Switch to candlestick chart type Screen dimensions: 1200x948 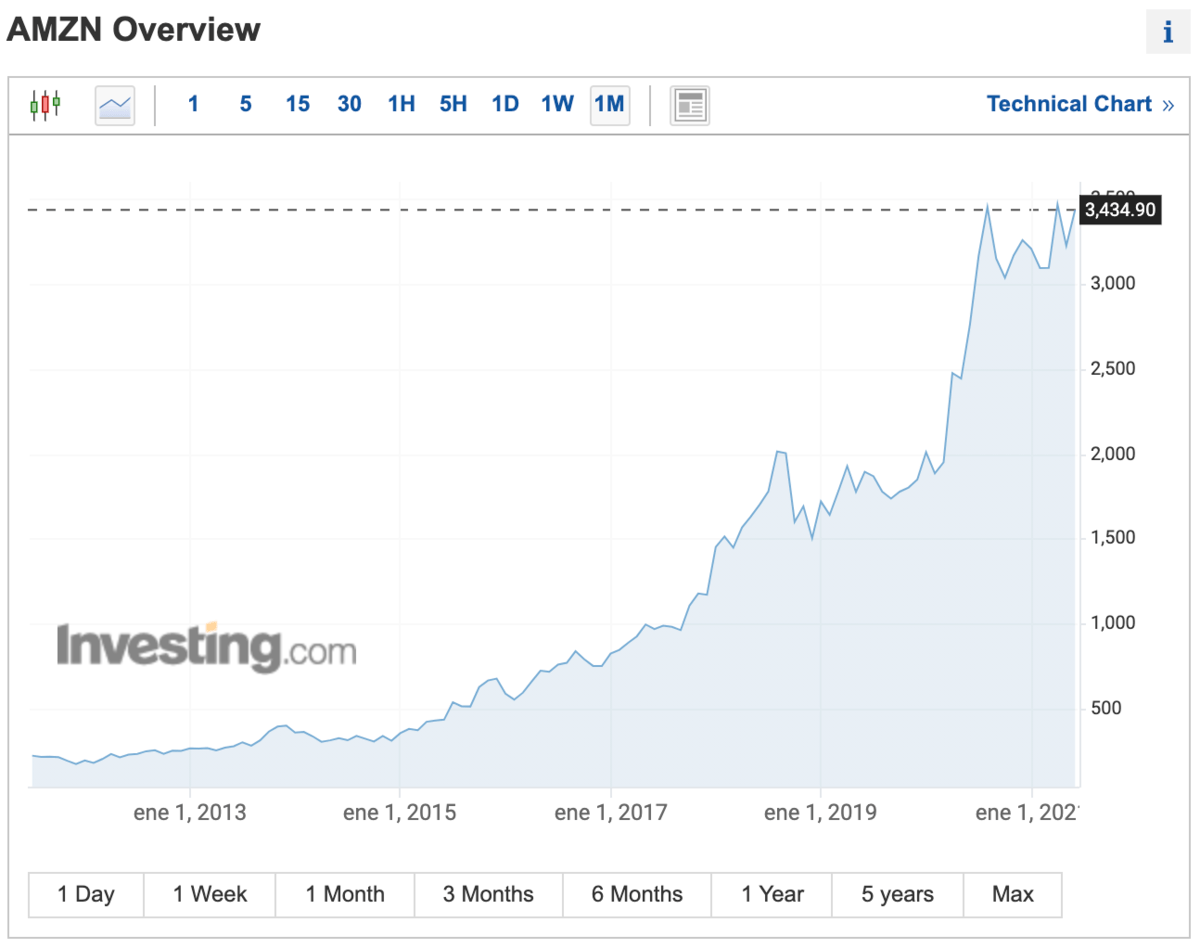click(x=45, y=104)
